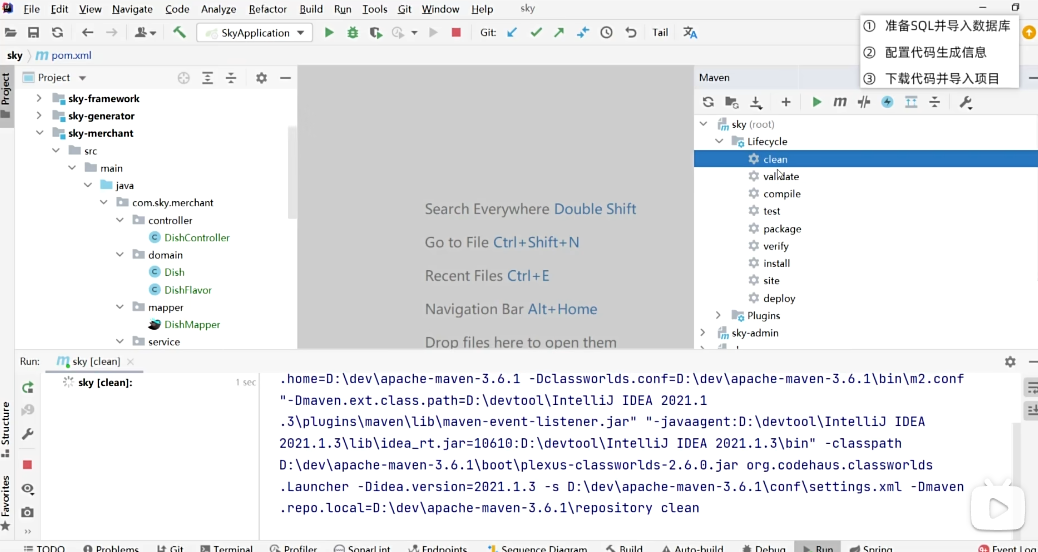Click the Build hammer icon

pyautogui.click(x=179, y=32)
